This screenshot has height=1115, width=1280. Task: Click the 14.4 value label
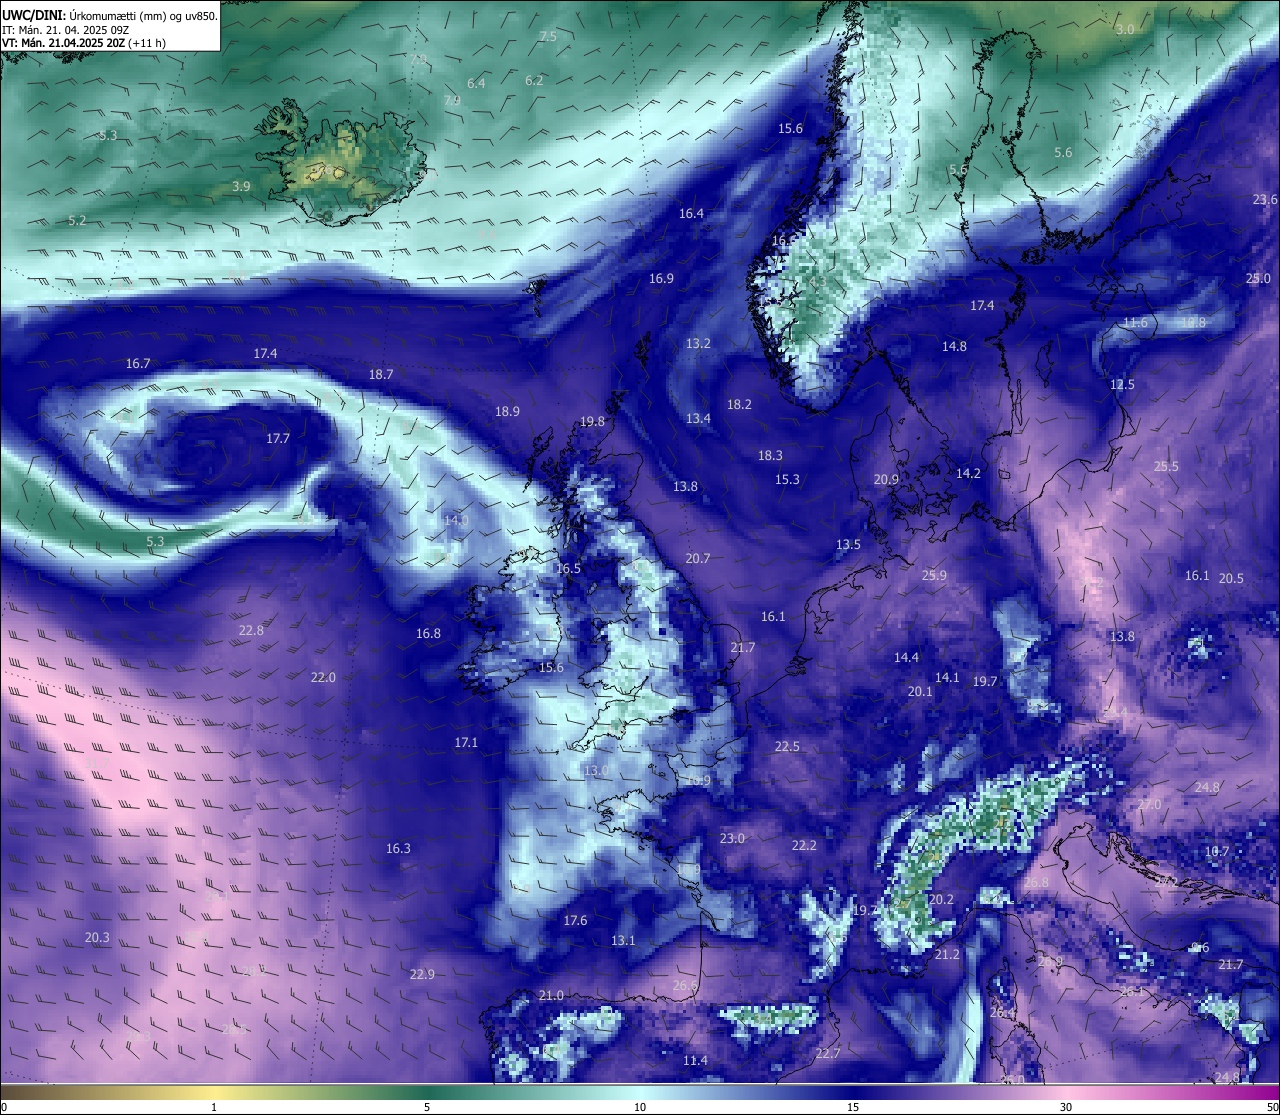[x=906, y=657]
